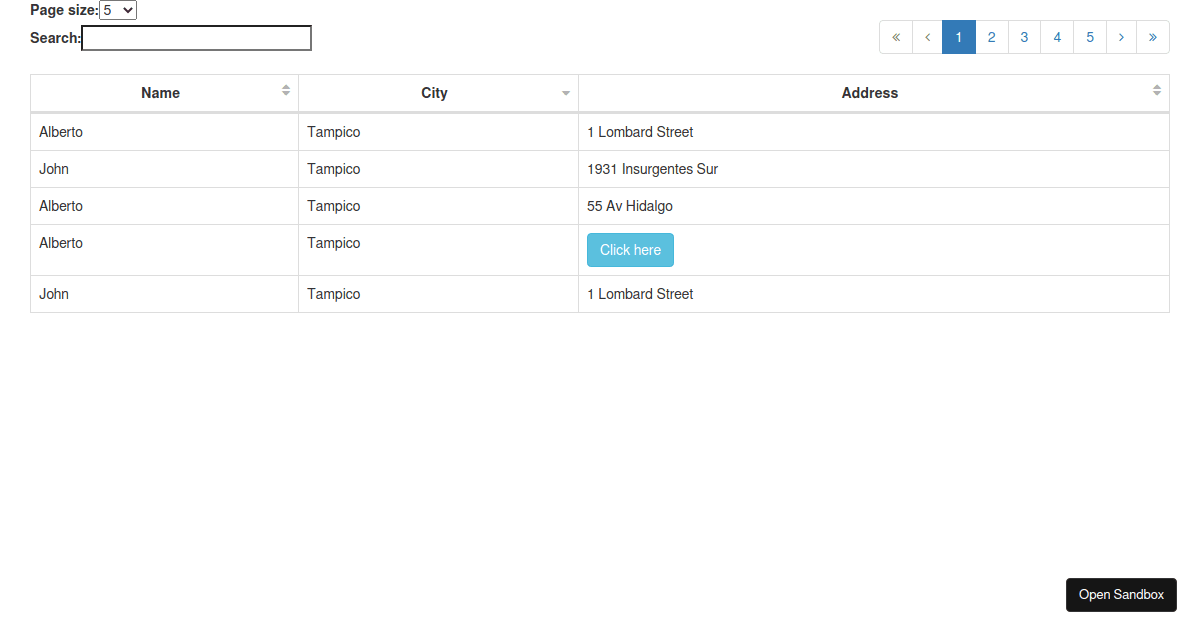Click the sort icon on the Name column
This screenshot has width=1200, height=630.
click(x=287, y=92)
